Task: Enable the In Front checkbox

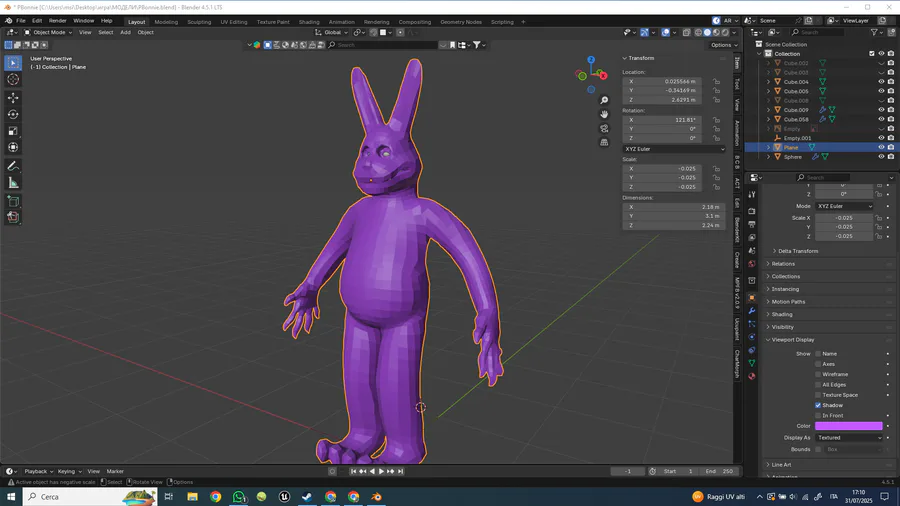Action: pyautogui.click(x=818, y=416)
